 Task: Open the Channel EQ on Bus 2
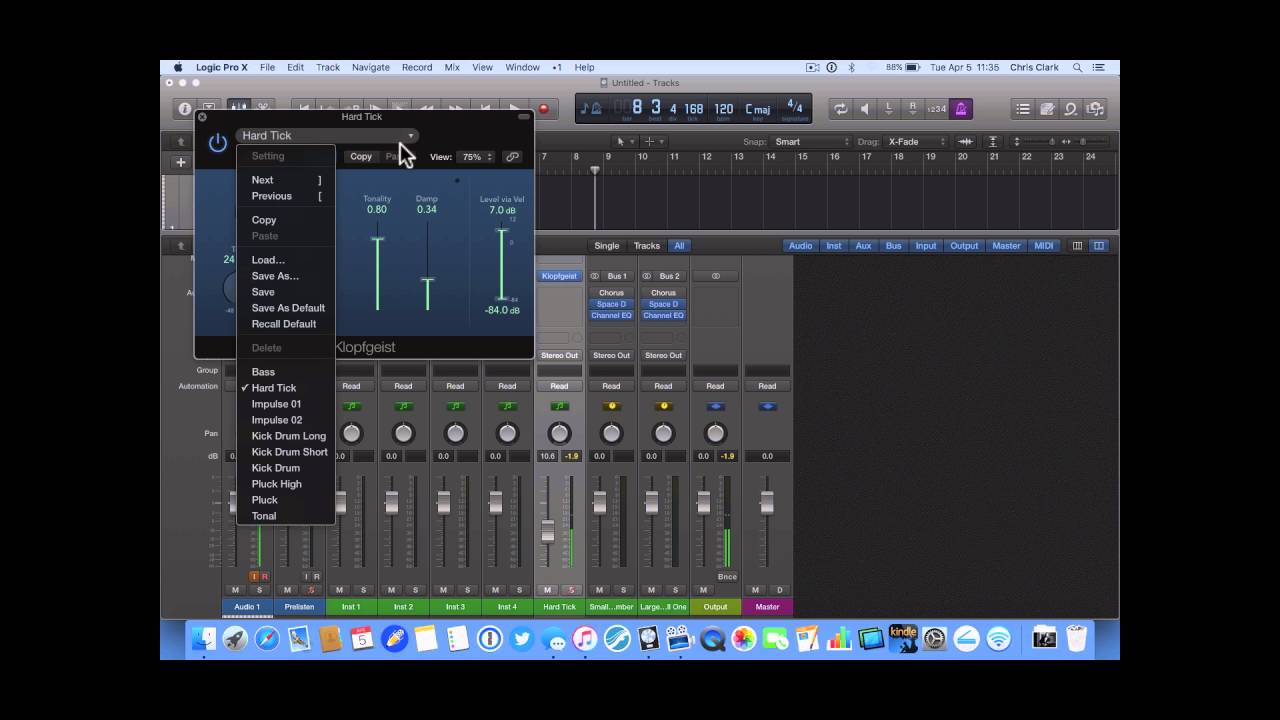[x=663, y=315]
